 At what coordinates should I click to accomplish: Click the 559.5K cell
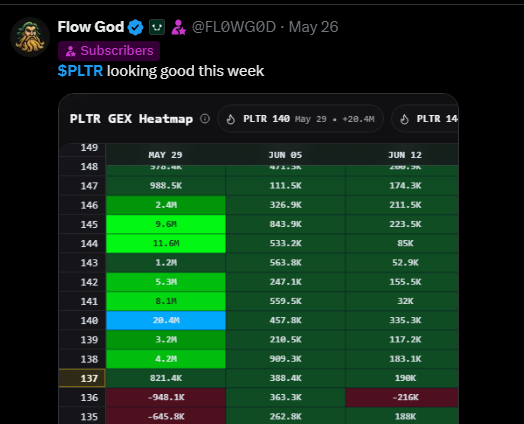click(285, 301)
